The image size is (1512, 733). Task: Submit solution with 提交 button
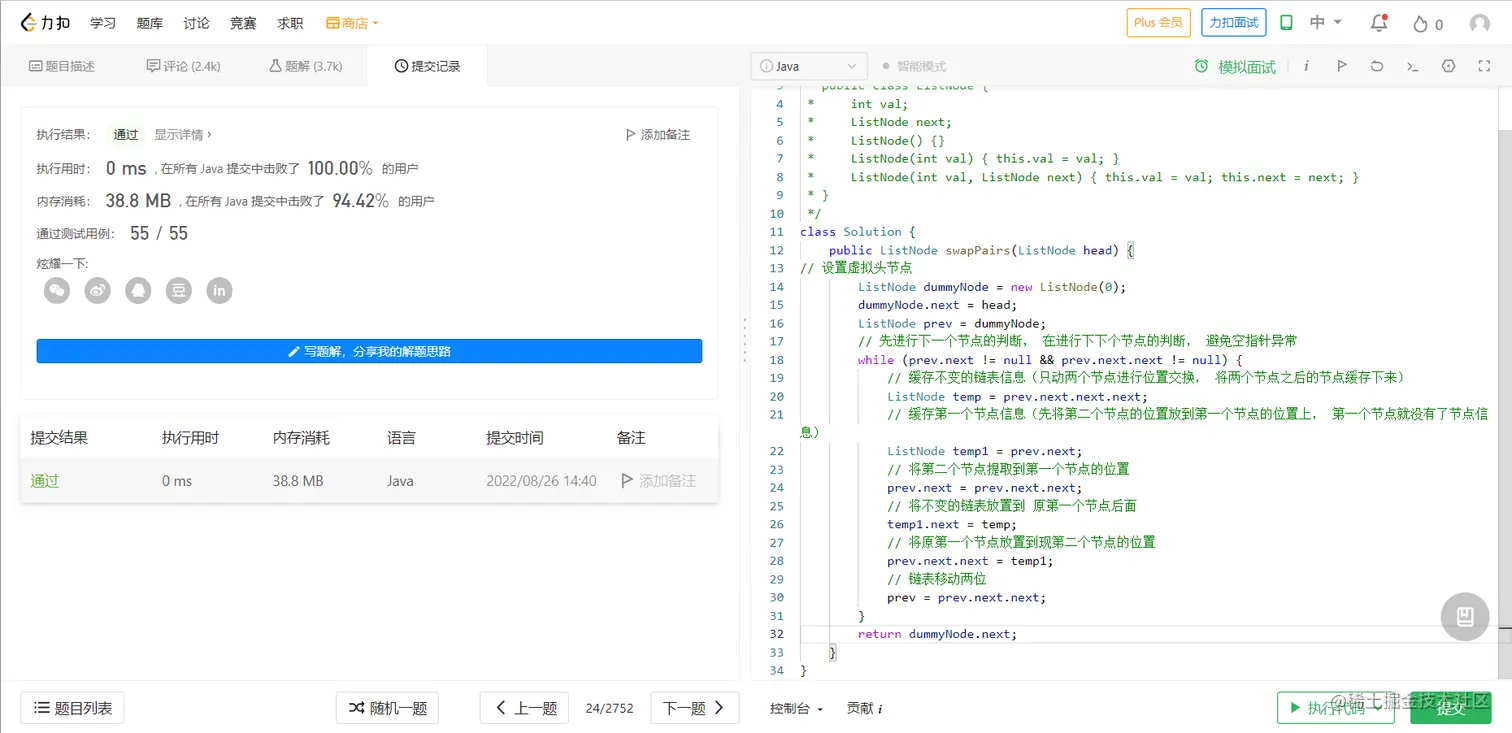[x=1450, y=708]
